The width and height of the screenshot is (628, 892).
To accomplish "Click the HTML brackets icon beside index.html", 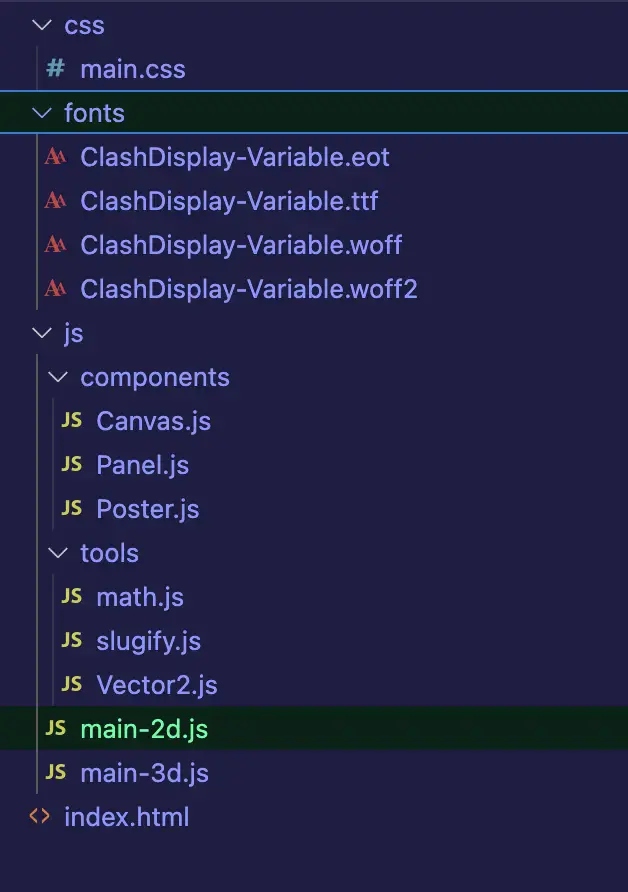I will coord(40,817).
